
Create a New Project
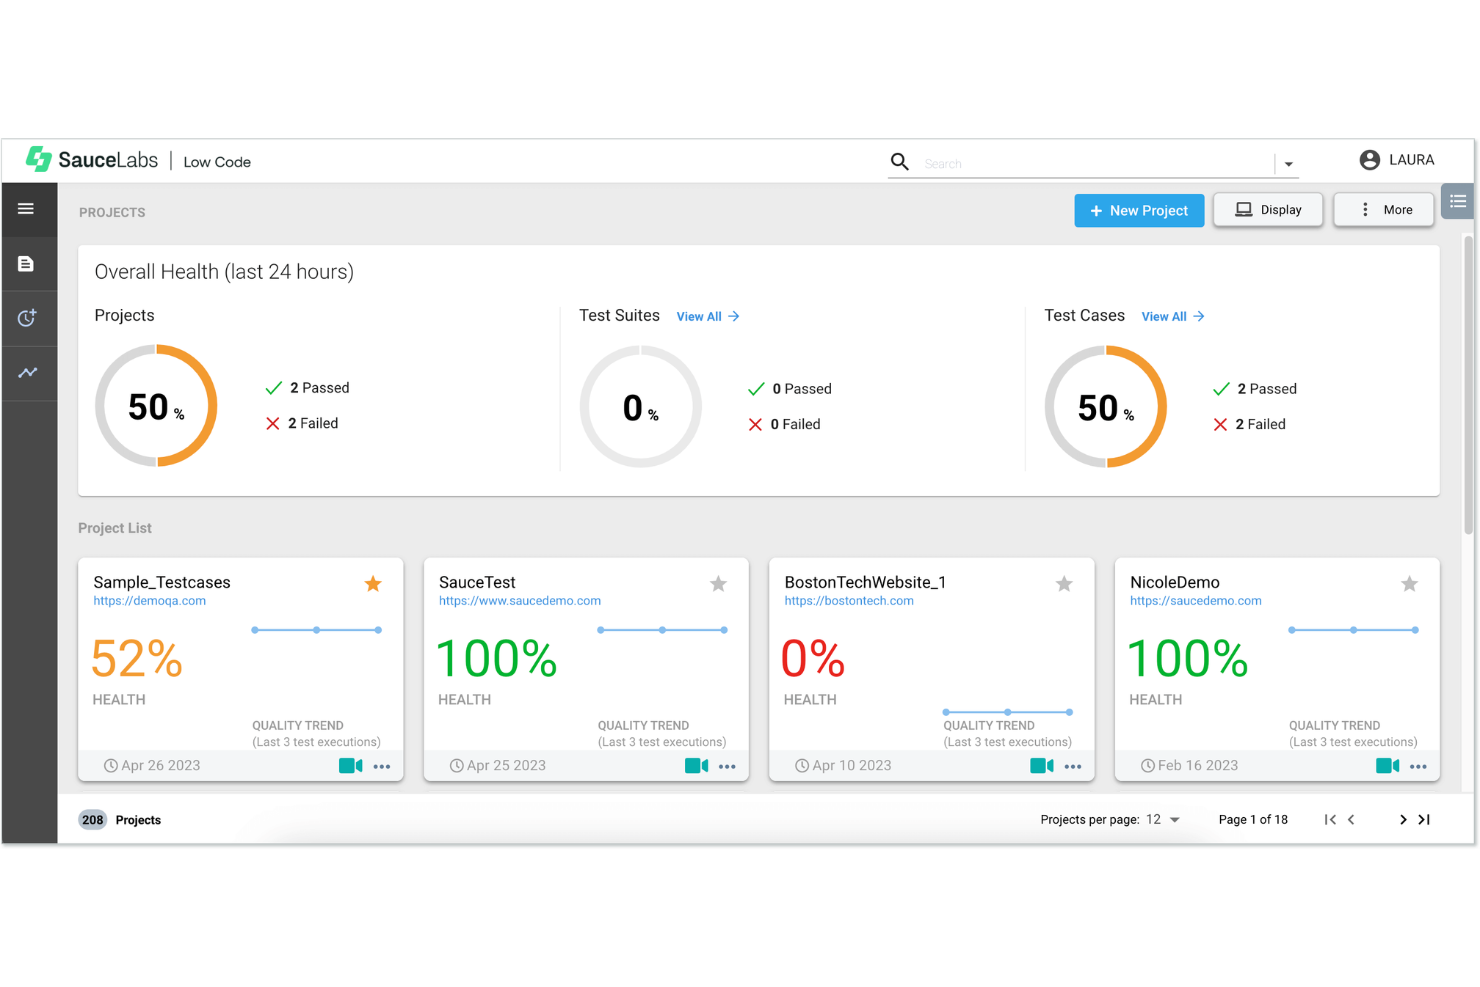(1139, 210)
